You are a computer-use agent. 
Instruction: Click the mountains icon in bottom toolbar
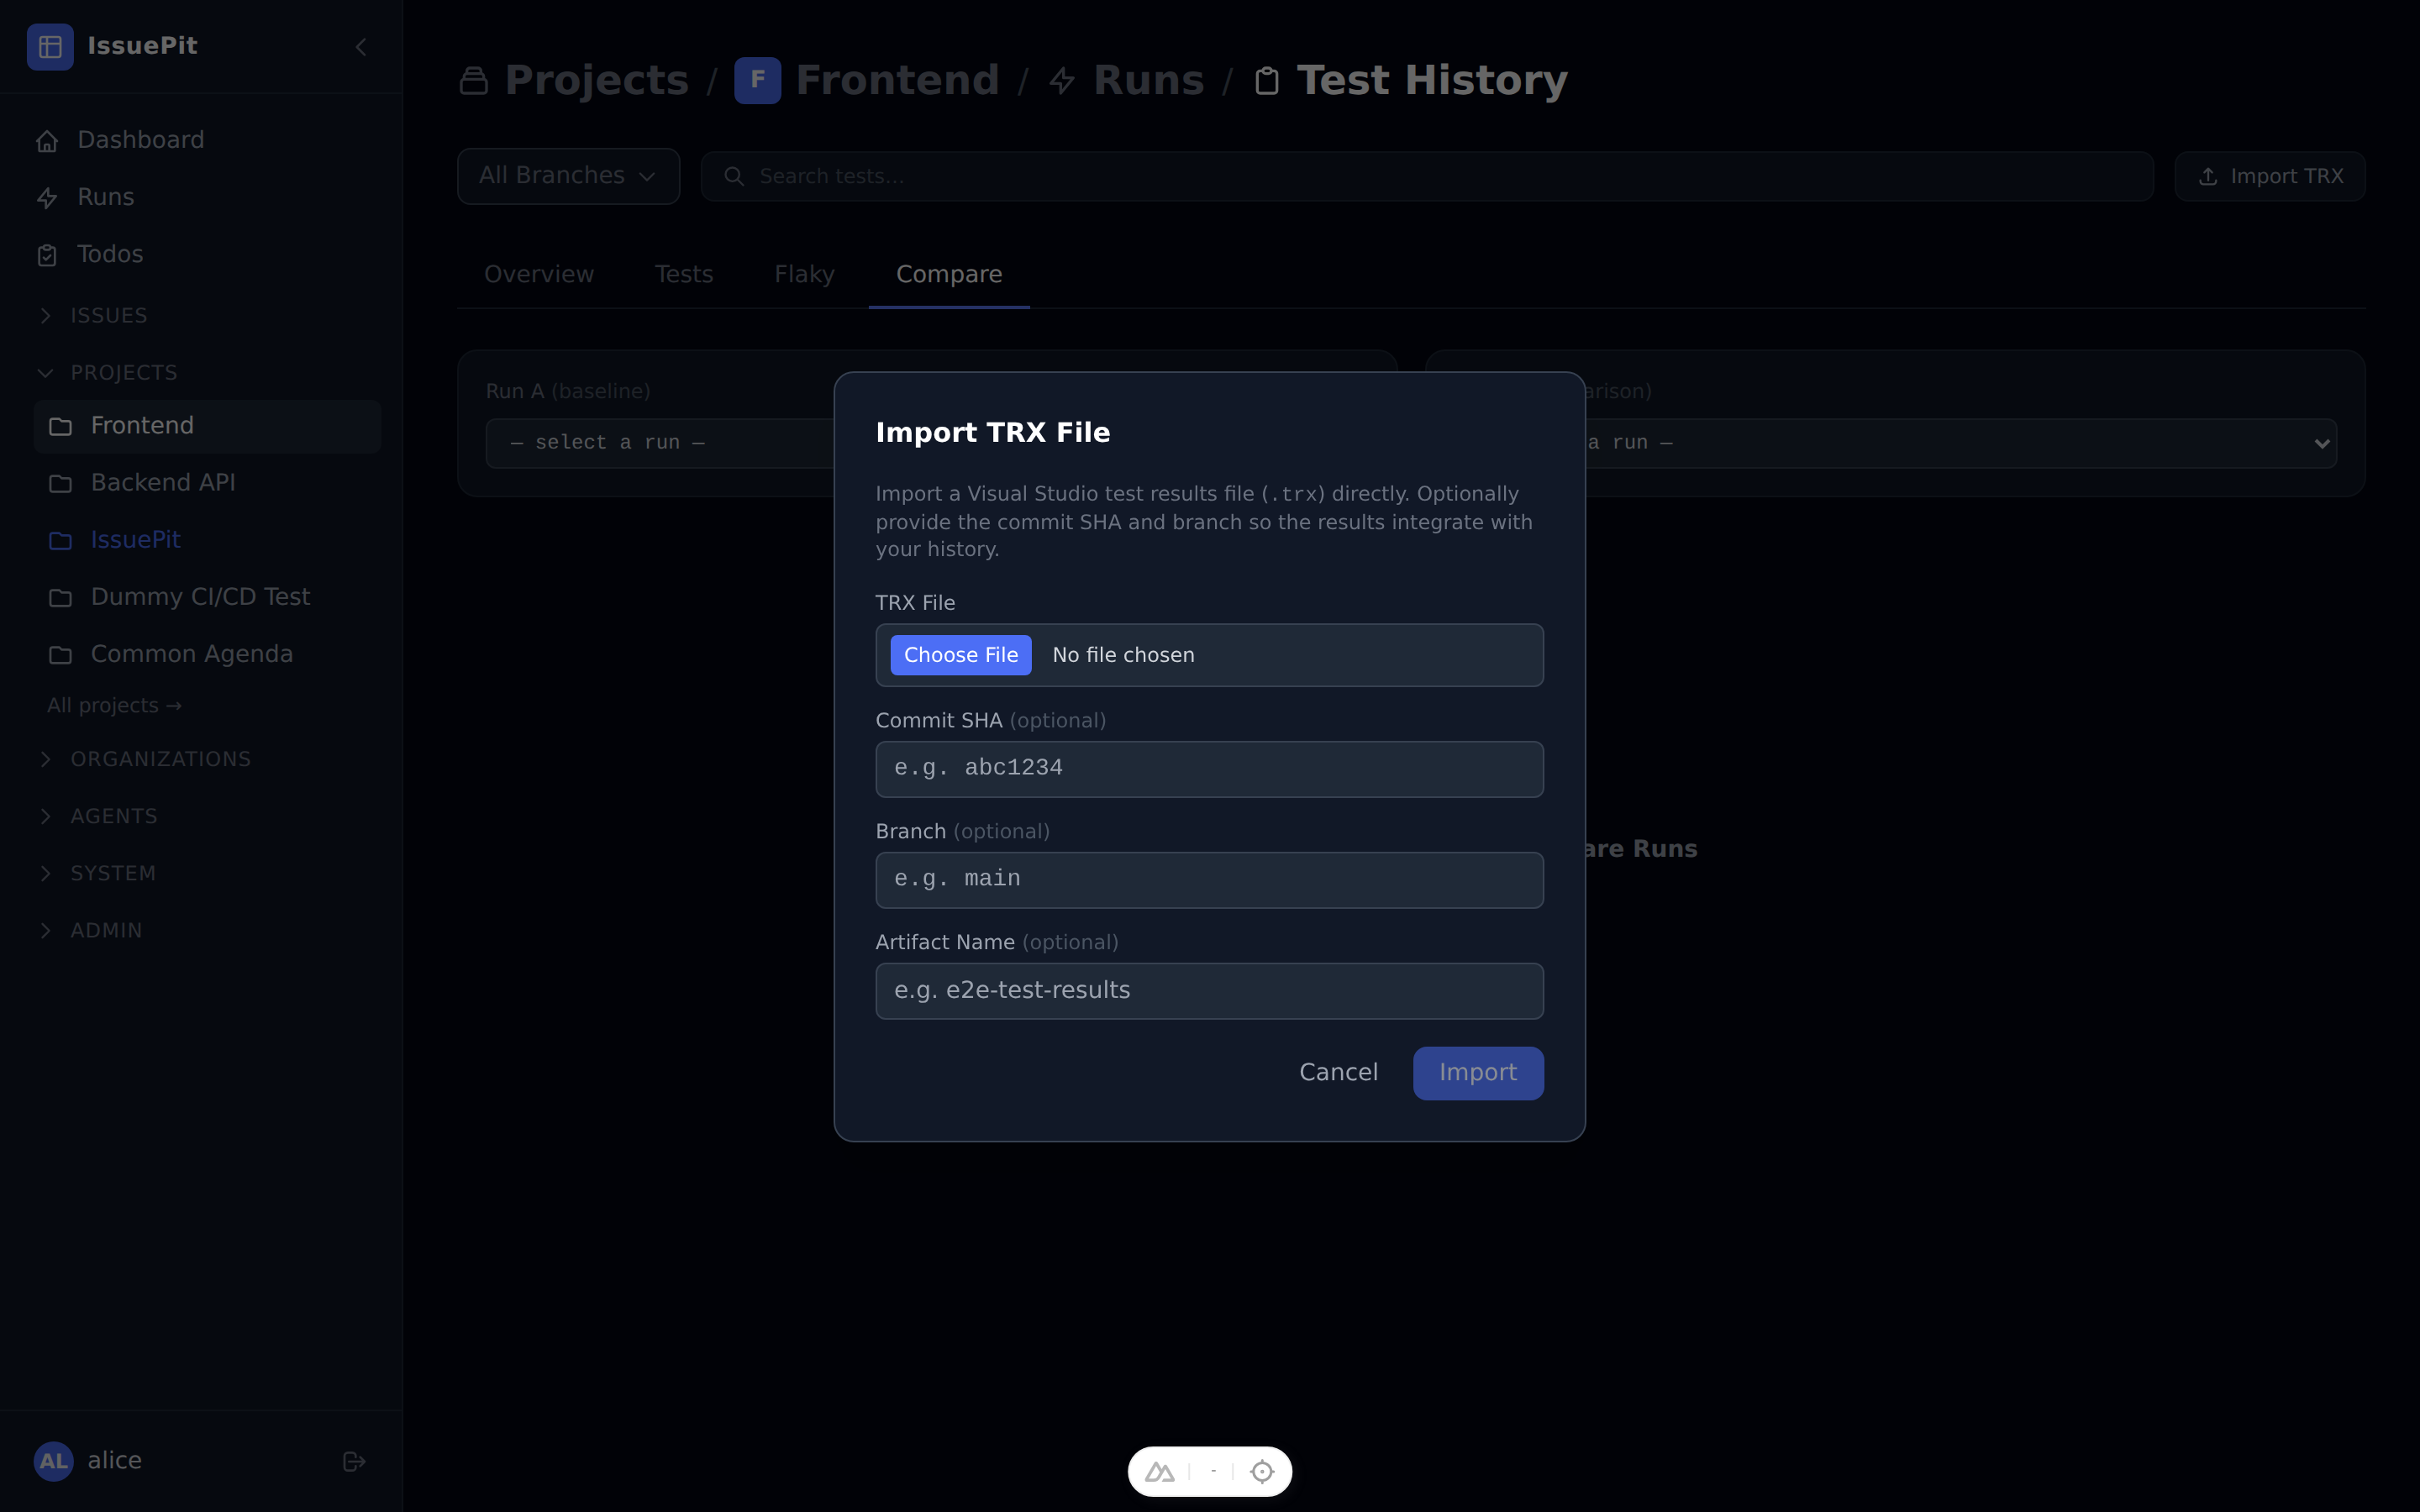[x=1158, y=1471]
